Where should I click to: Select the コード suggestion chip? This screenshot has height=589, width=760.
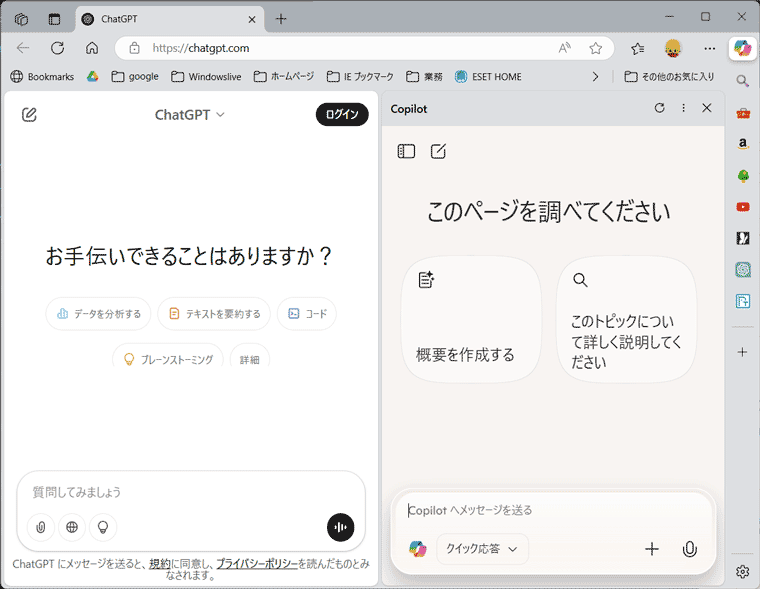click(307, 314)
